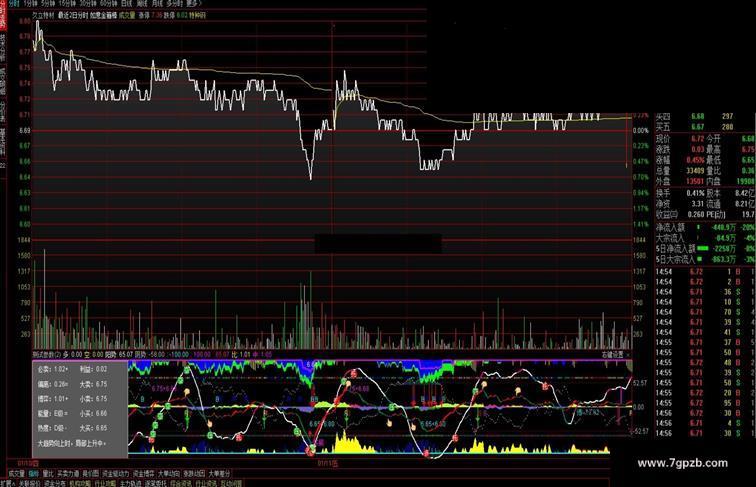Viewport: 756px width, 487px height.
Task: Expand the 更多 periods menu
Action: (194, 3)
